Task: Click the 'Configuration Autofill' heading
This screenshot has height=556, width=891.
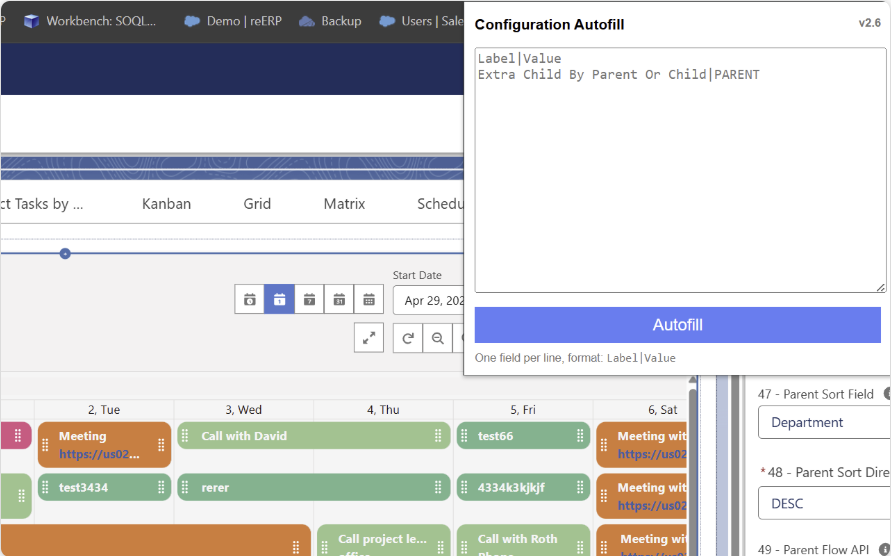Action: 549,24
